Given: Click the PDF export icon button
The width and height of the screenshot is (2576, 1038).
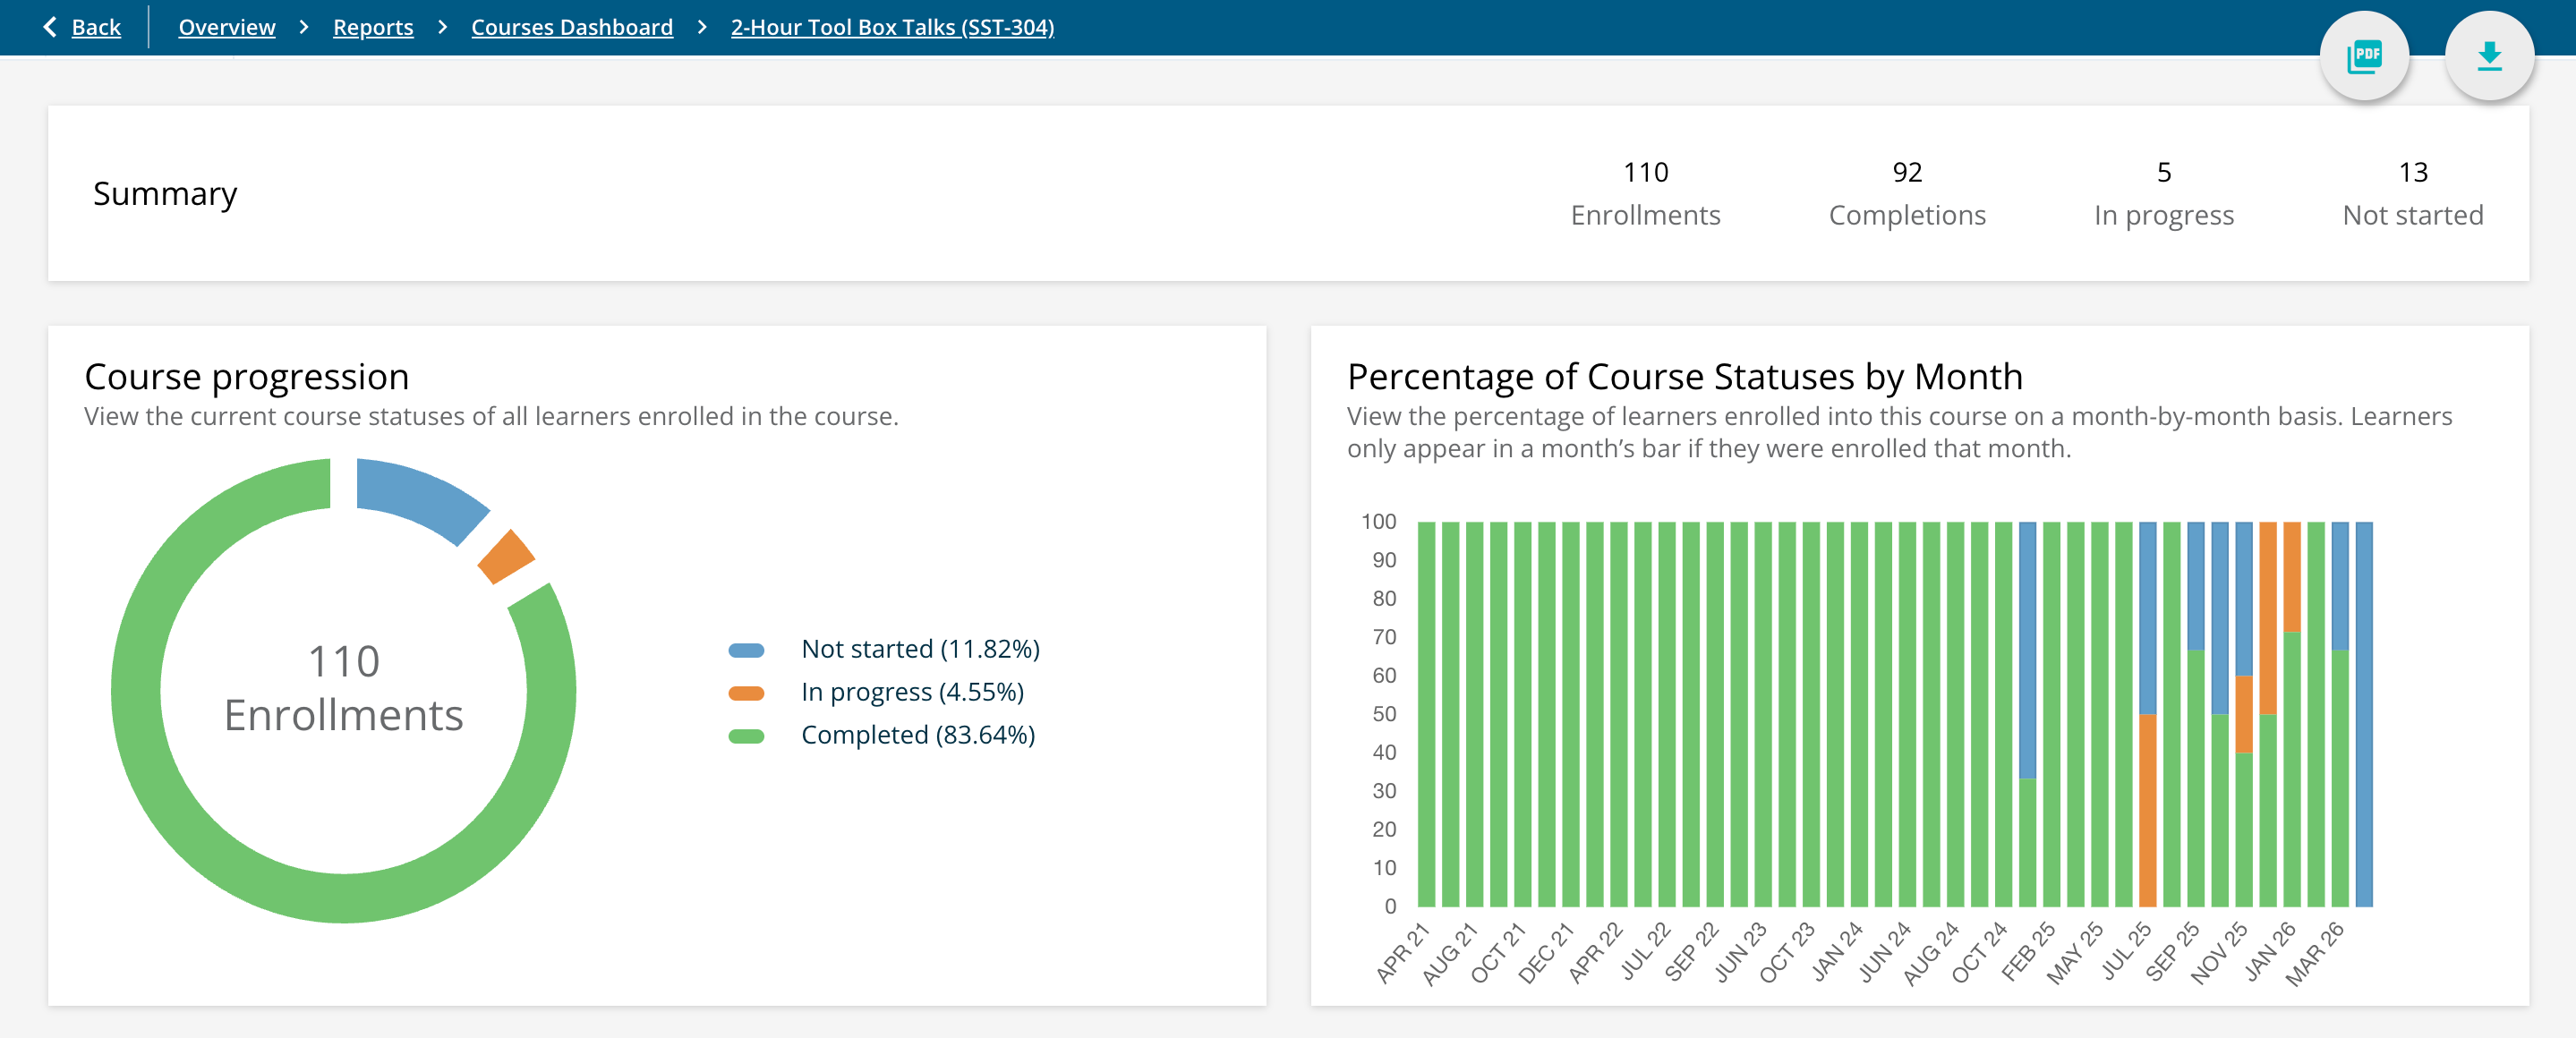Looking at the screenshot, I should click(x=2364, y=56).
